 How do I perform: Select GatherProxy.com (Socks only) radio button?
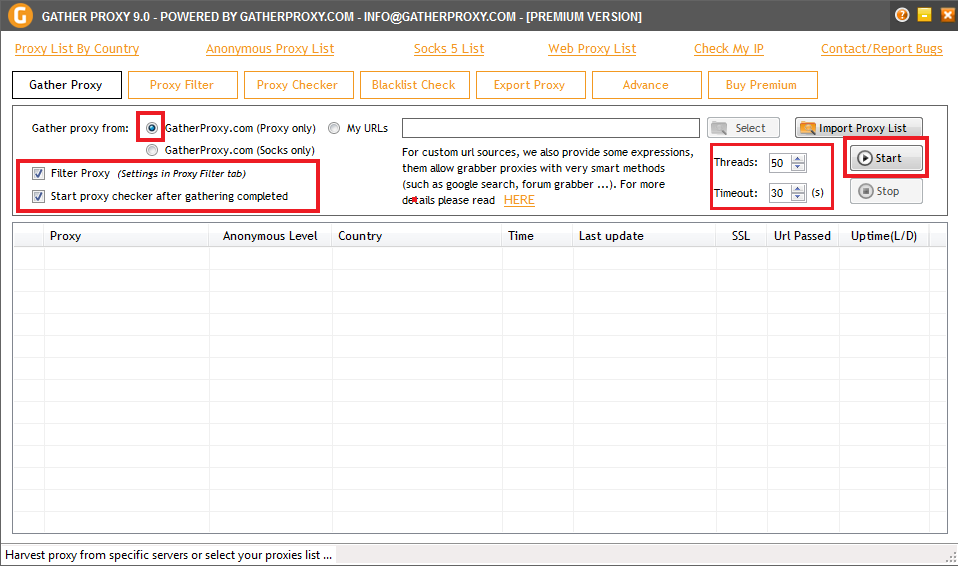coord(152,150)
